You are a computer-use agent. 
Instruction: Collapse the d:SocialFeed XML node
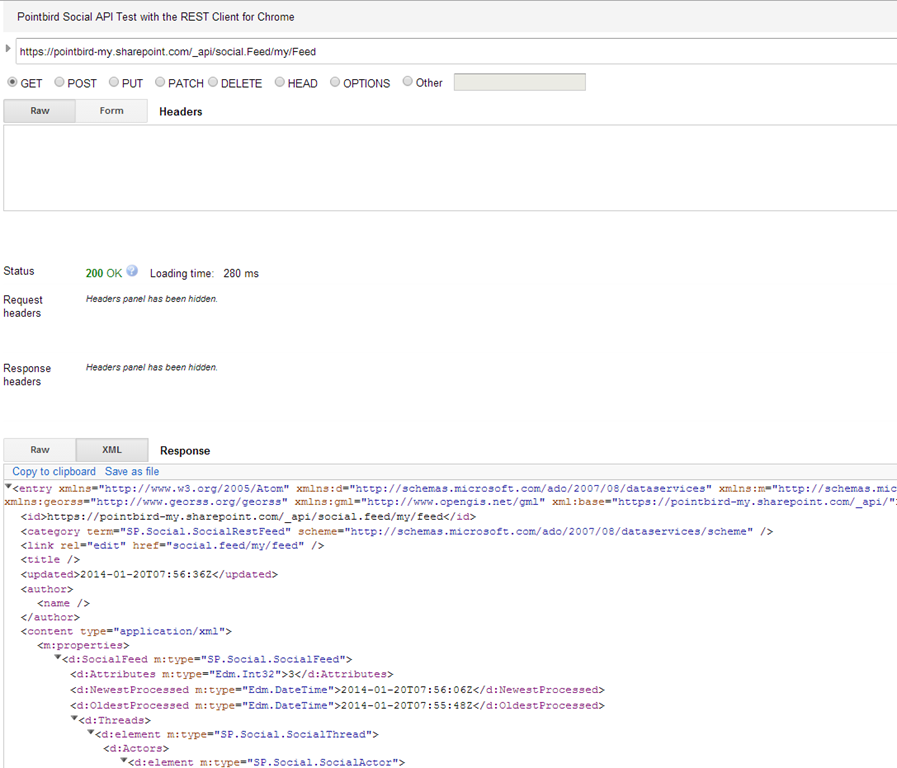click(58, 658)
